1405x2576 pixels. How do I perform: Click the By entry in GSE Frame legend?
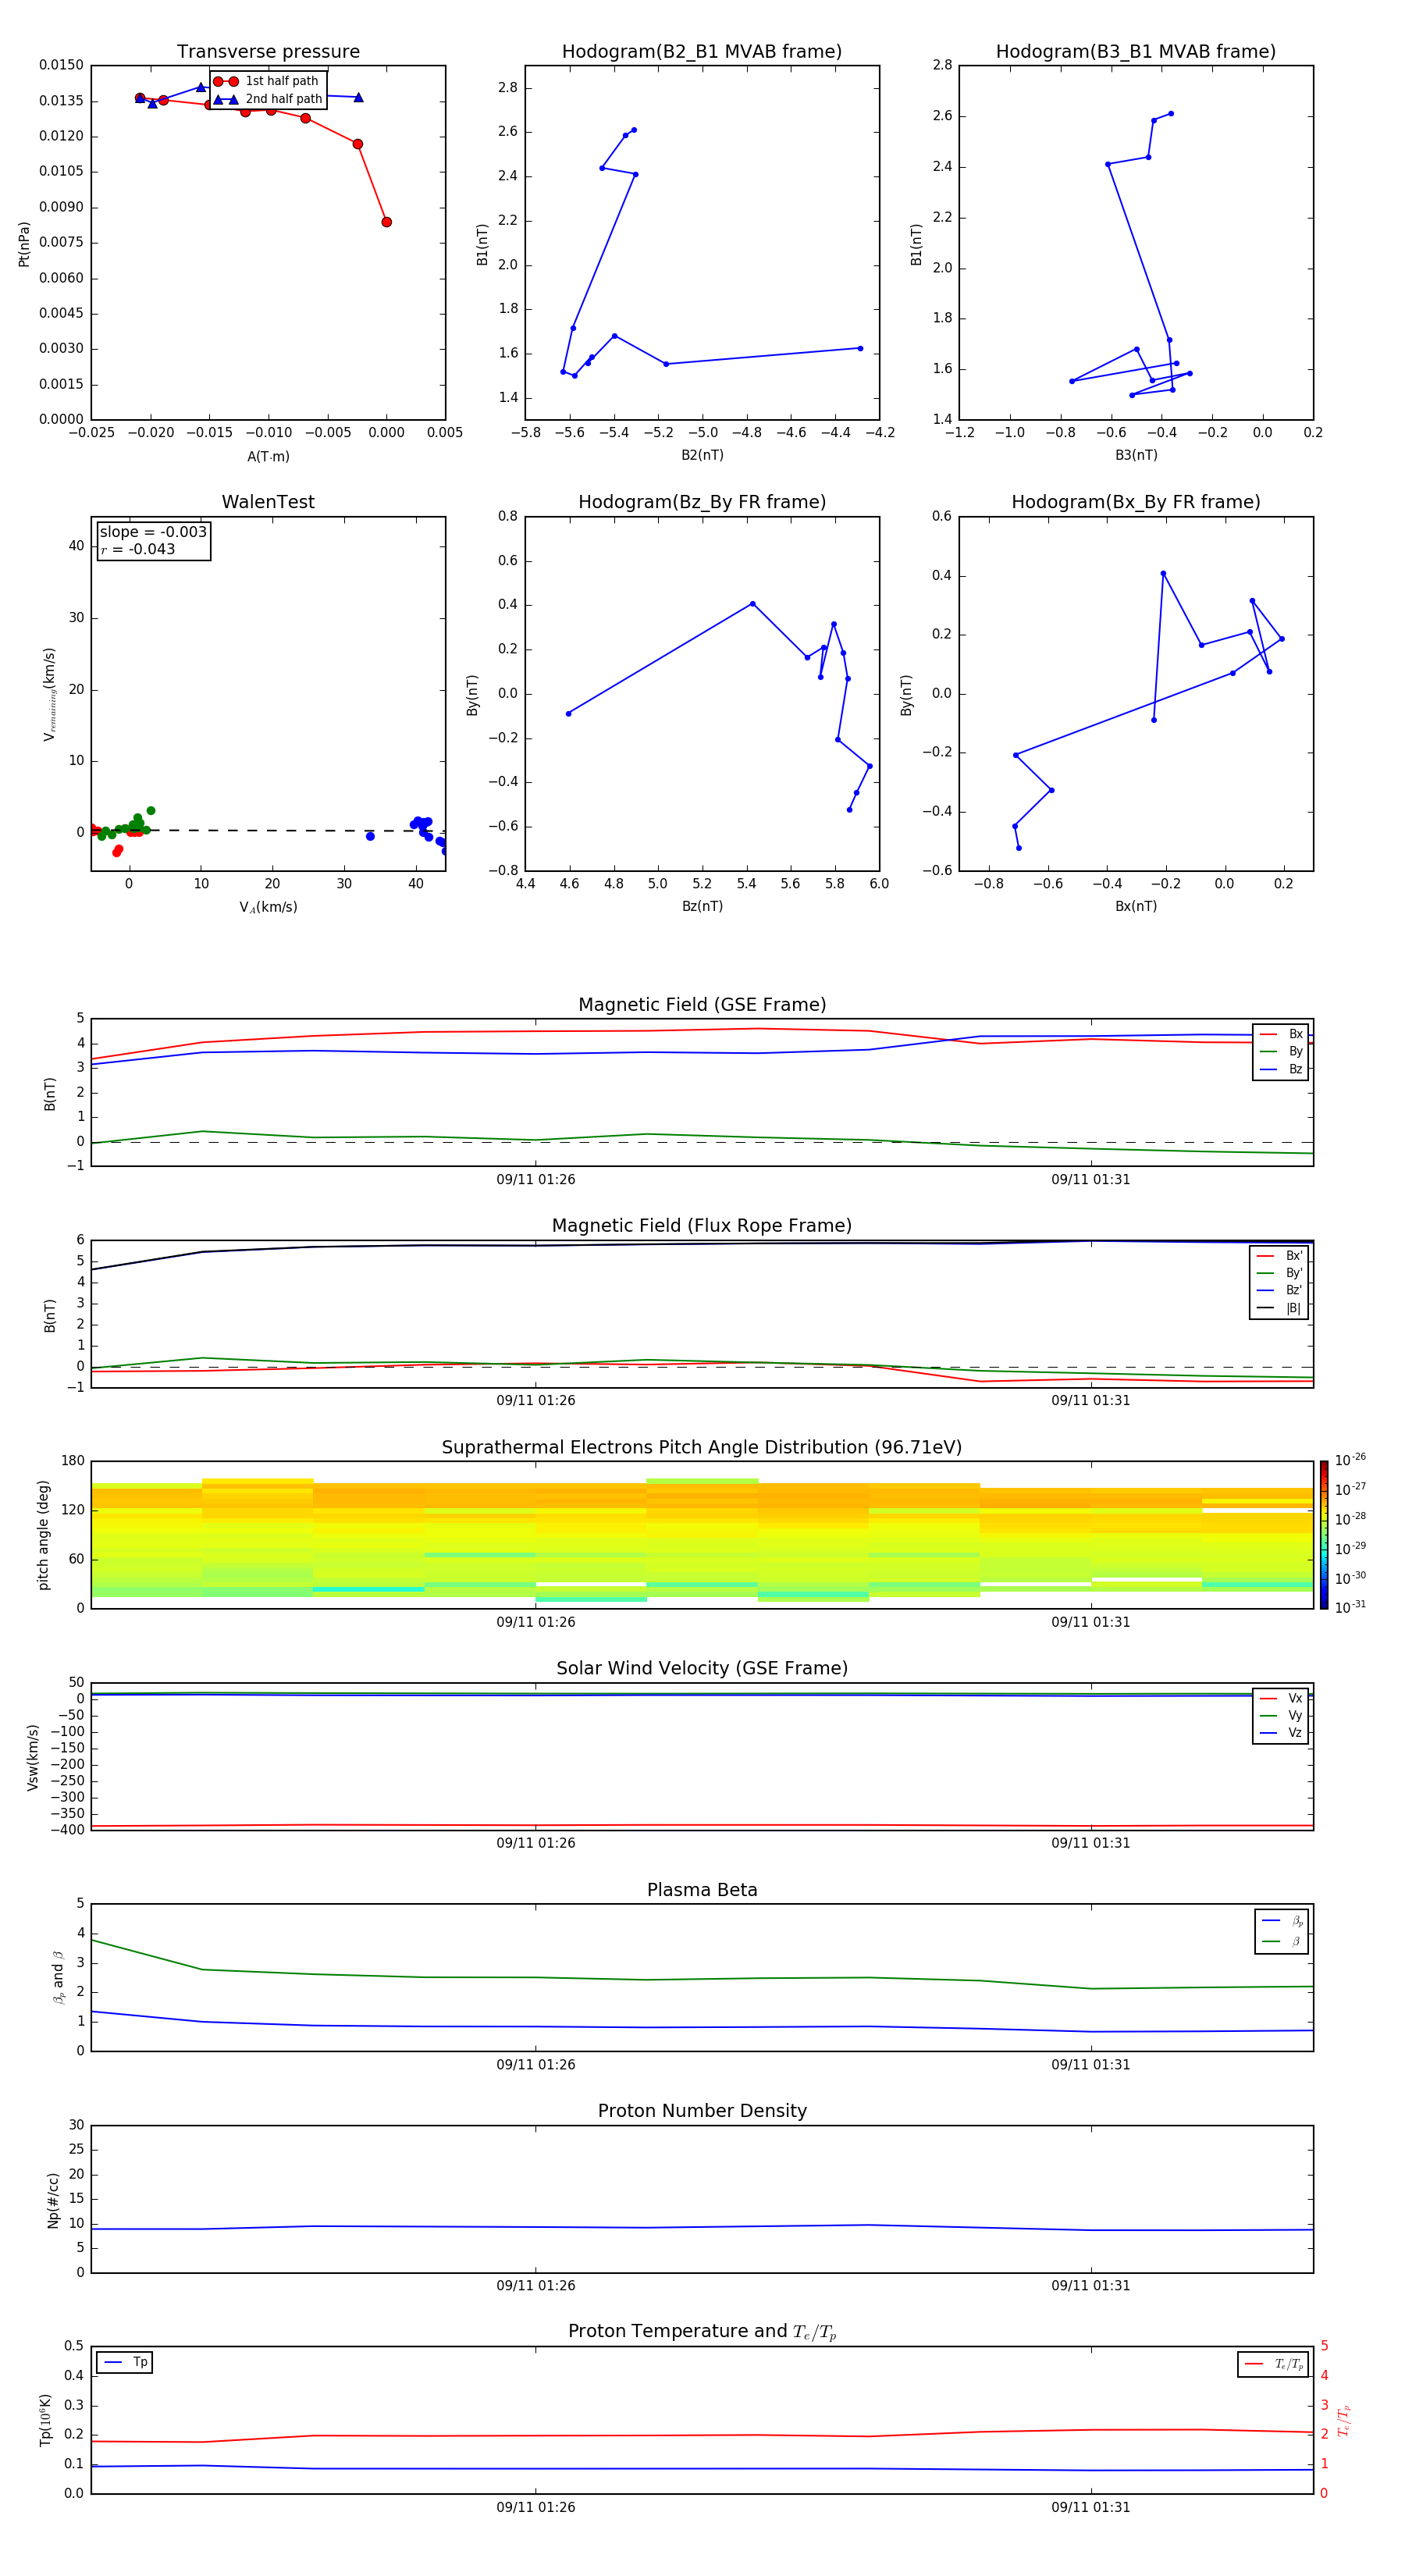pos(1281,1051)
